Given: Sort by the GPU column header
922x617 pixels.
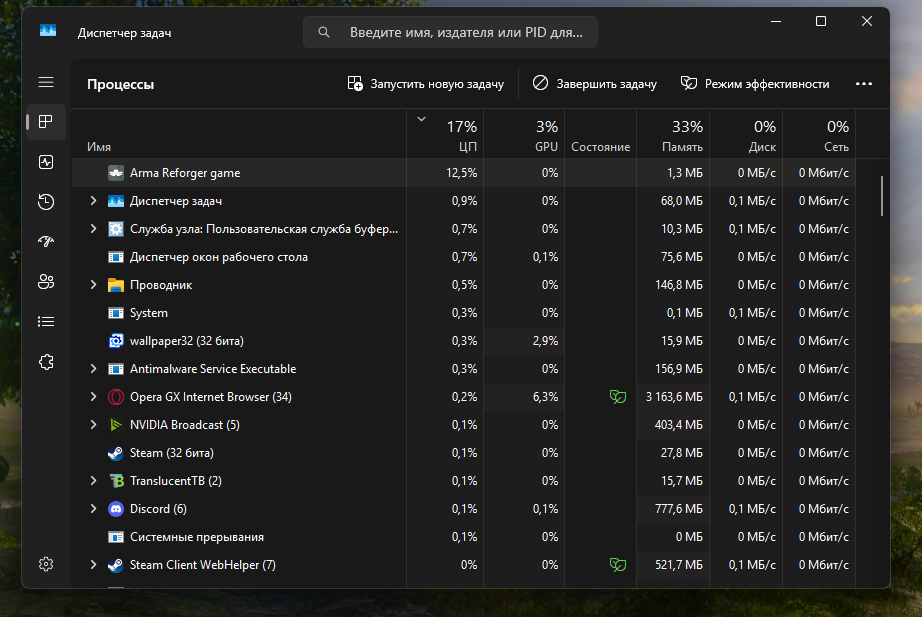Looking at the screenshot, I should [524, 134].
